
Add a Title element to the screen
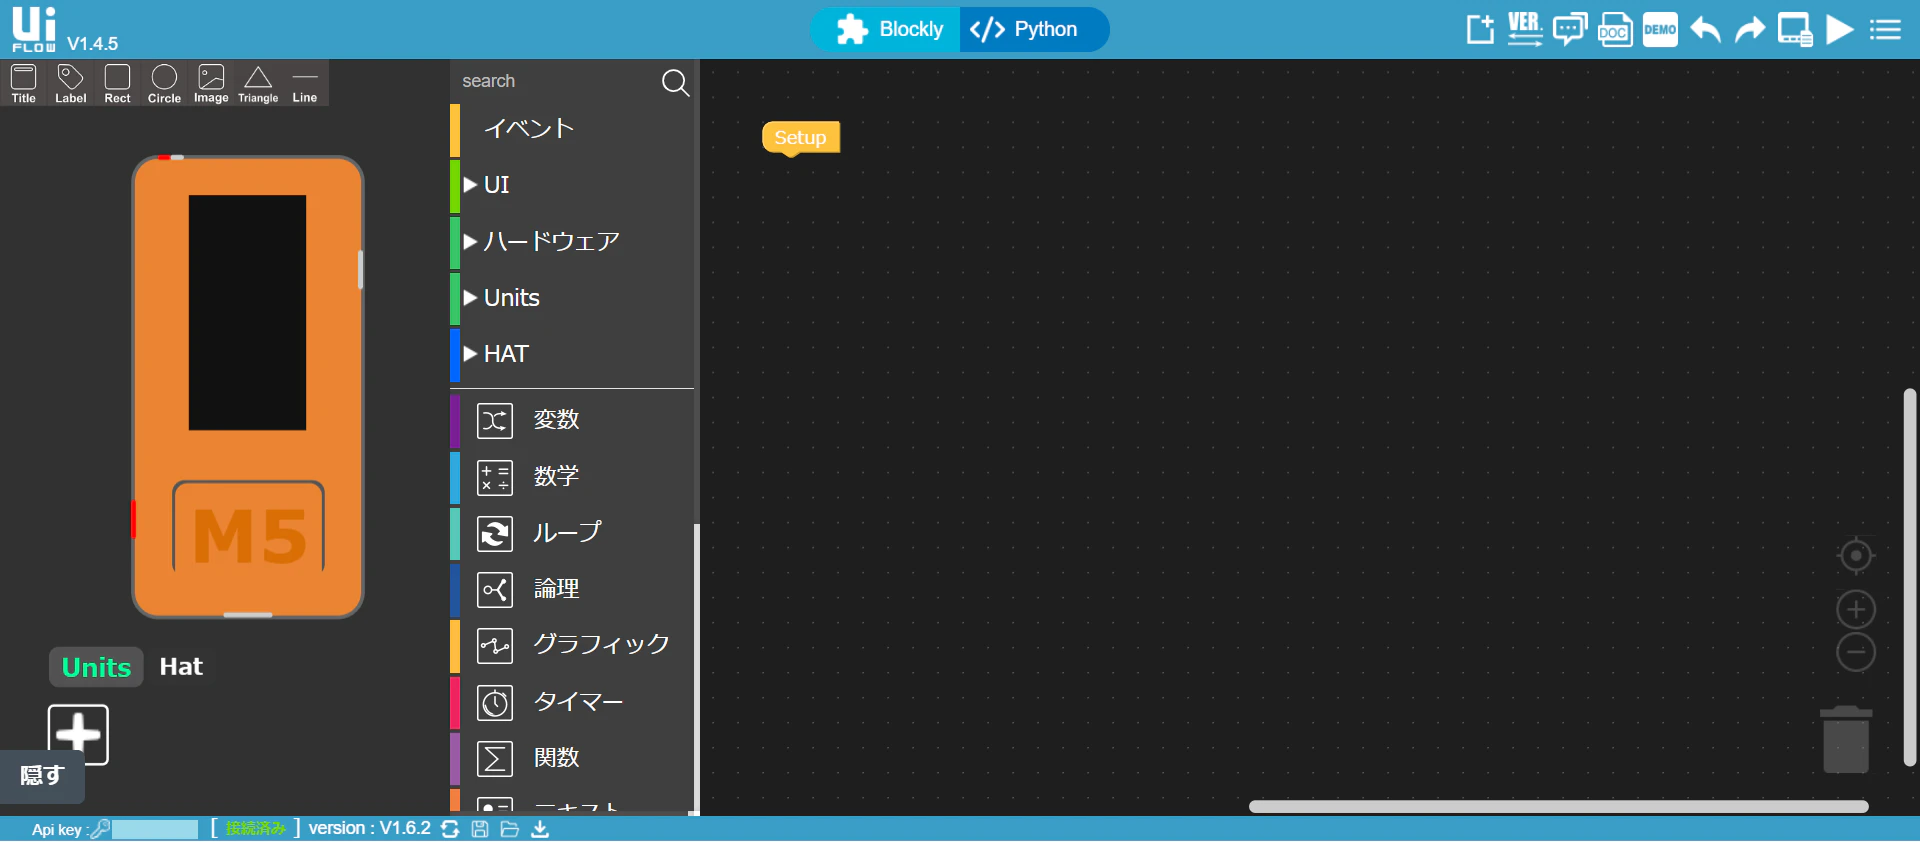[24, 84]
